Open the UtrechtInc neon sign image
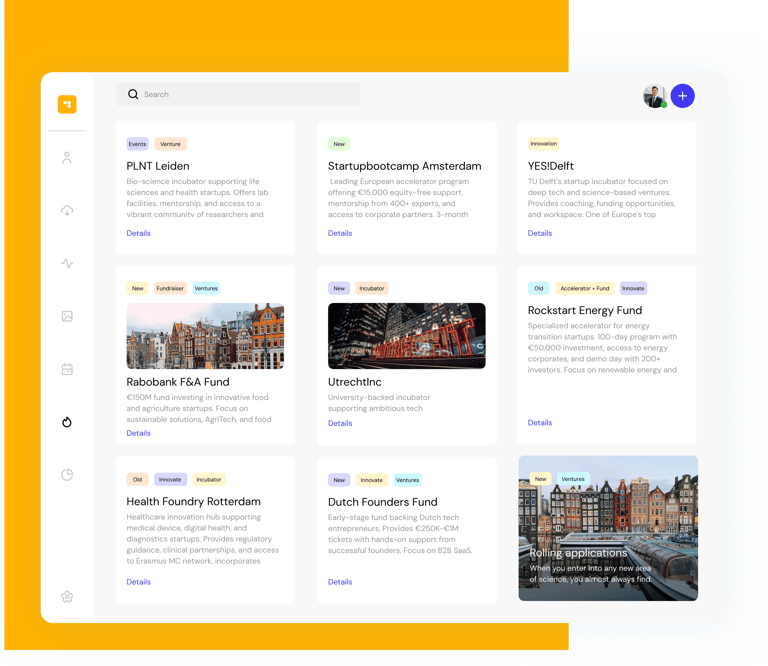Screen dimensions: 768x666 [x=407, y=336]
